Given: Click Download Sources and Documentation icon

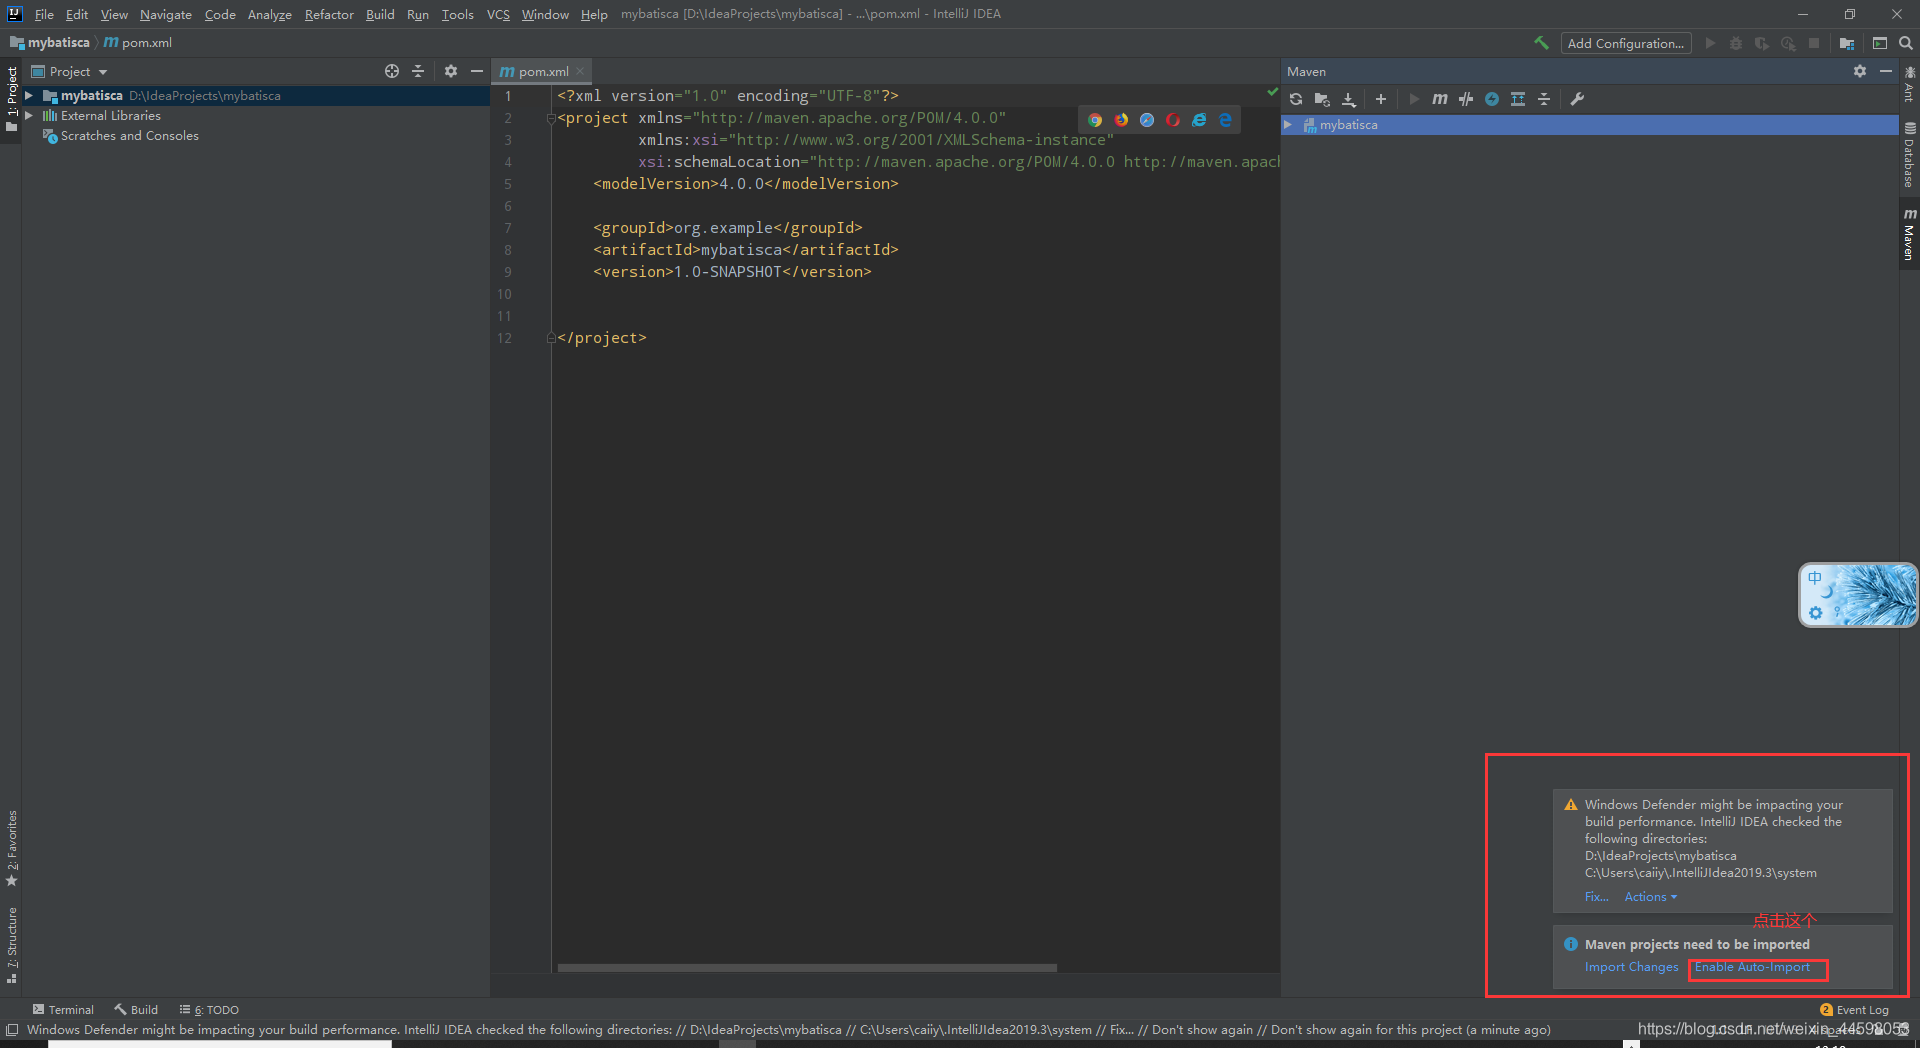Looking at the screenshot, I should 1349,99.
